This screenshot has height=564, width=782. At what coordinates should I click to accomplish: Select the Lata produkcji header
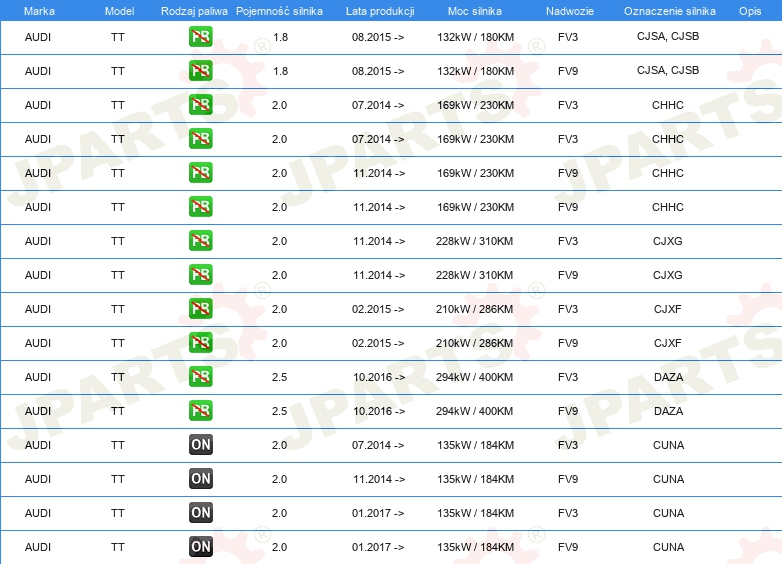(x=378, y=10)
